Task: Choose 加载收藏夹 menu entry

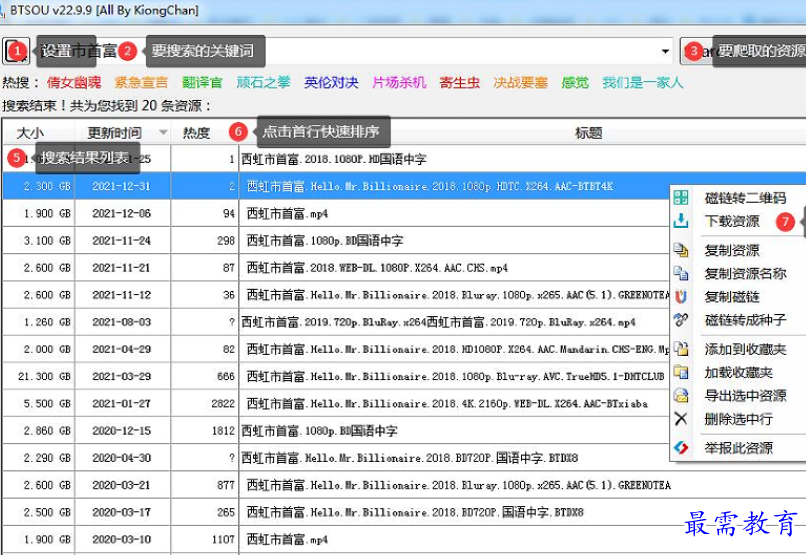Action: (738, 372)
